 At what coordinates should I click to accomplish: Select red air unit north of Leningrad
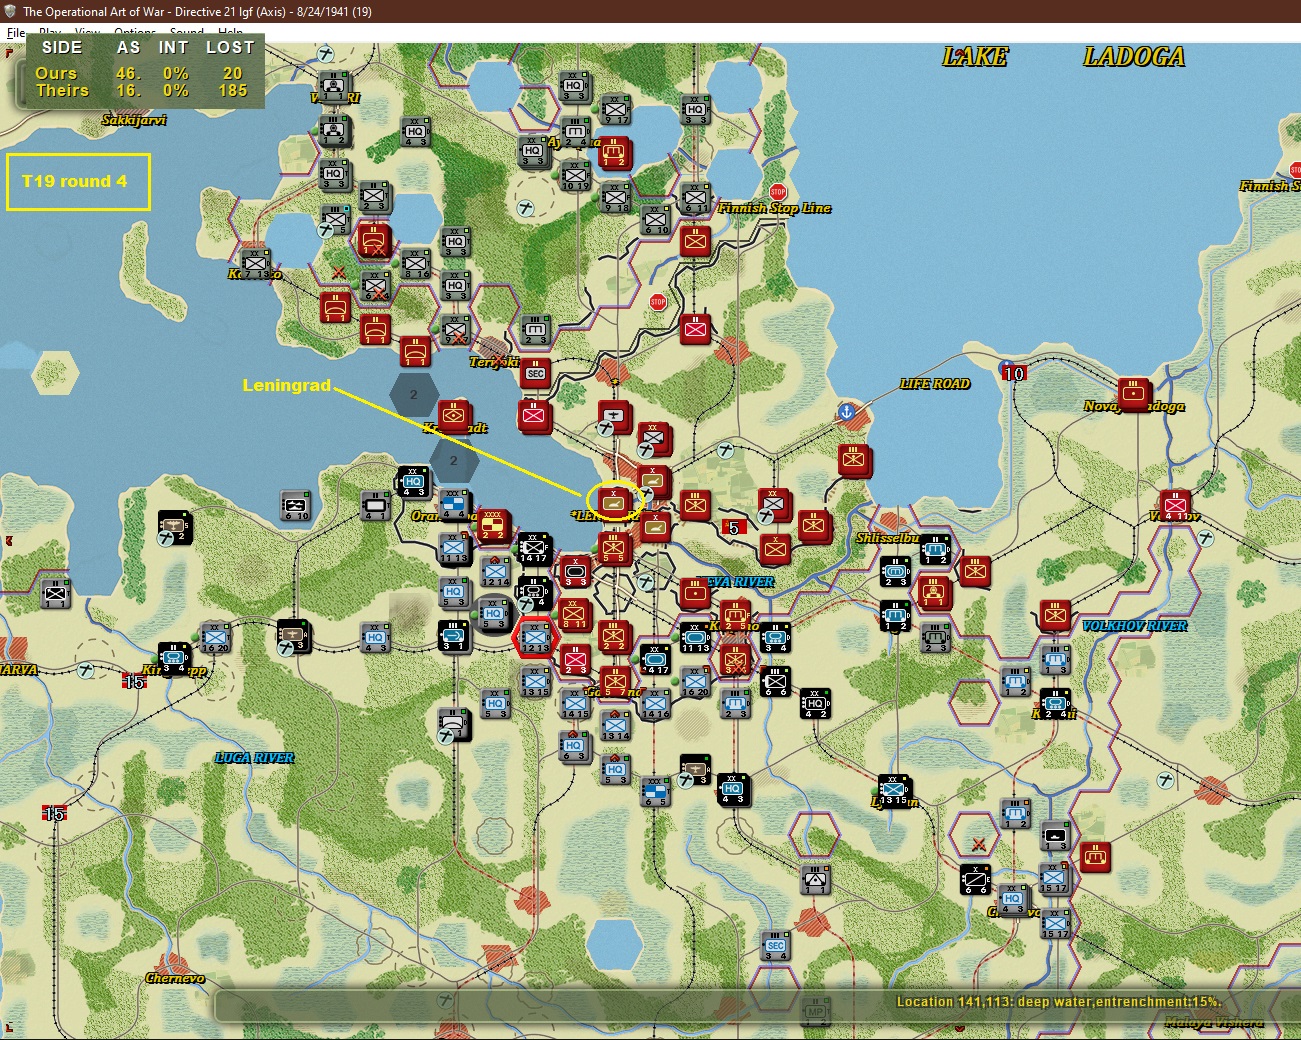pyautogui.click(x=613, y=415)
